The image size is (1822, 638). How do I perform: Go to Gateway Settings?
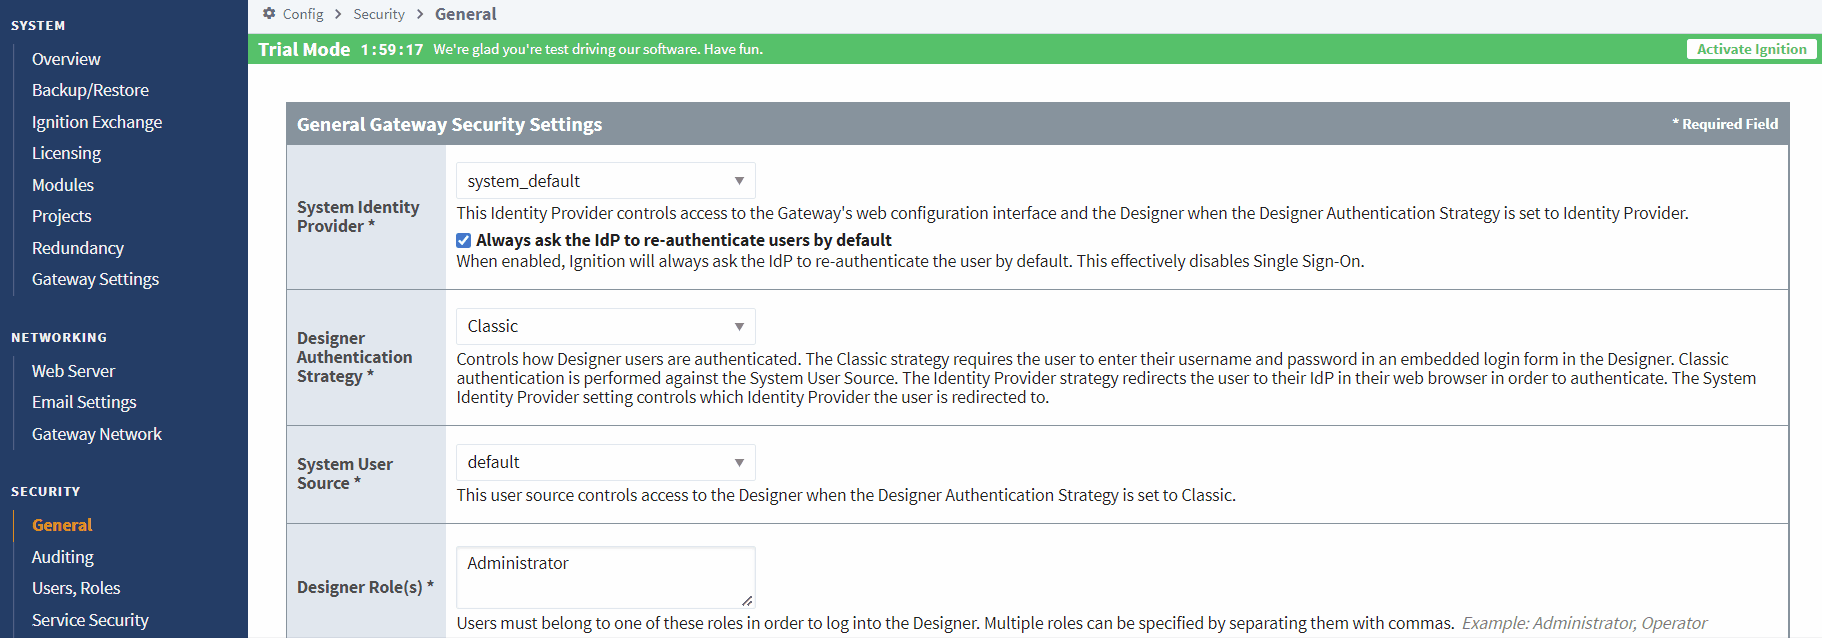click(x=95, y=279)
